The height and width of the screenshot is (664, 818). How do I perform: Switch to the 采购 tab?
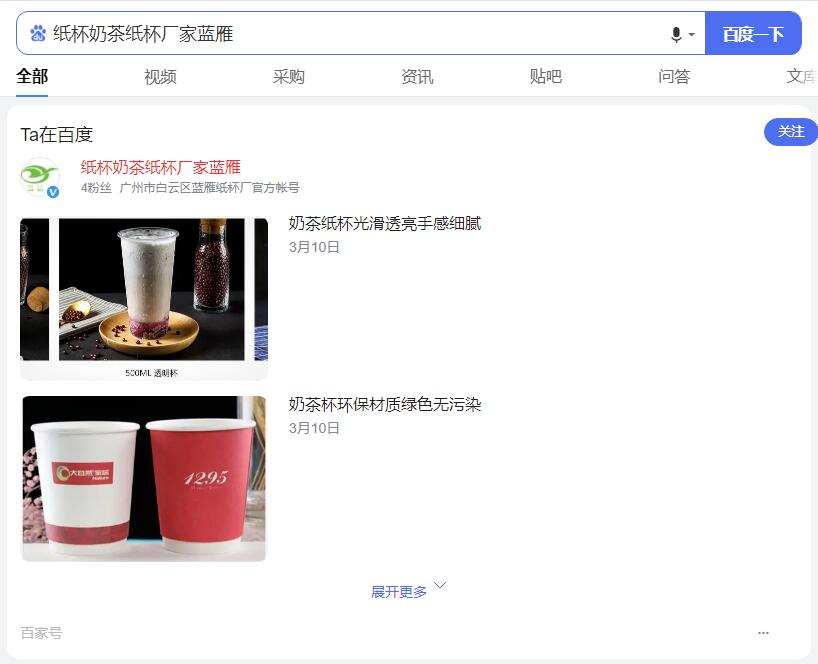coord(288,77)
